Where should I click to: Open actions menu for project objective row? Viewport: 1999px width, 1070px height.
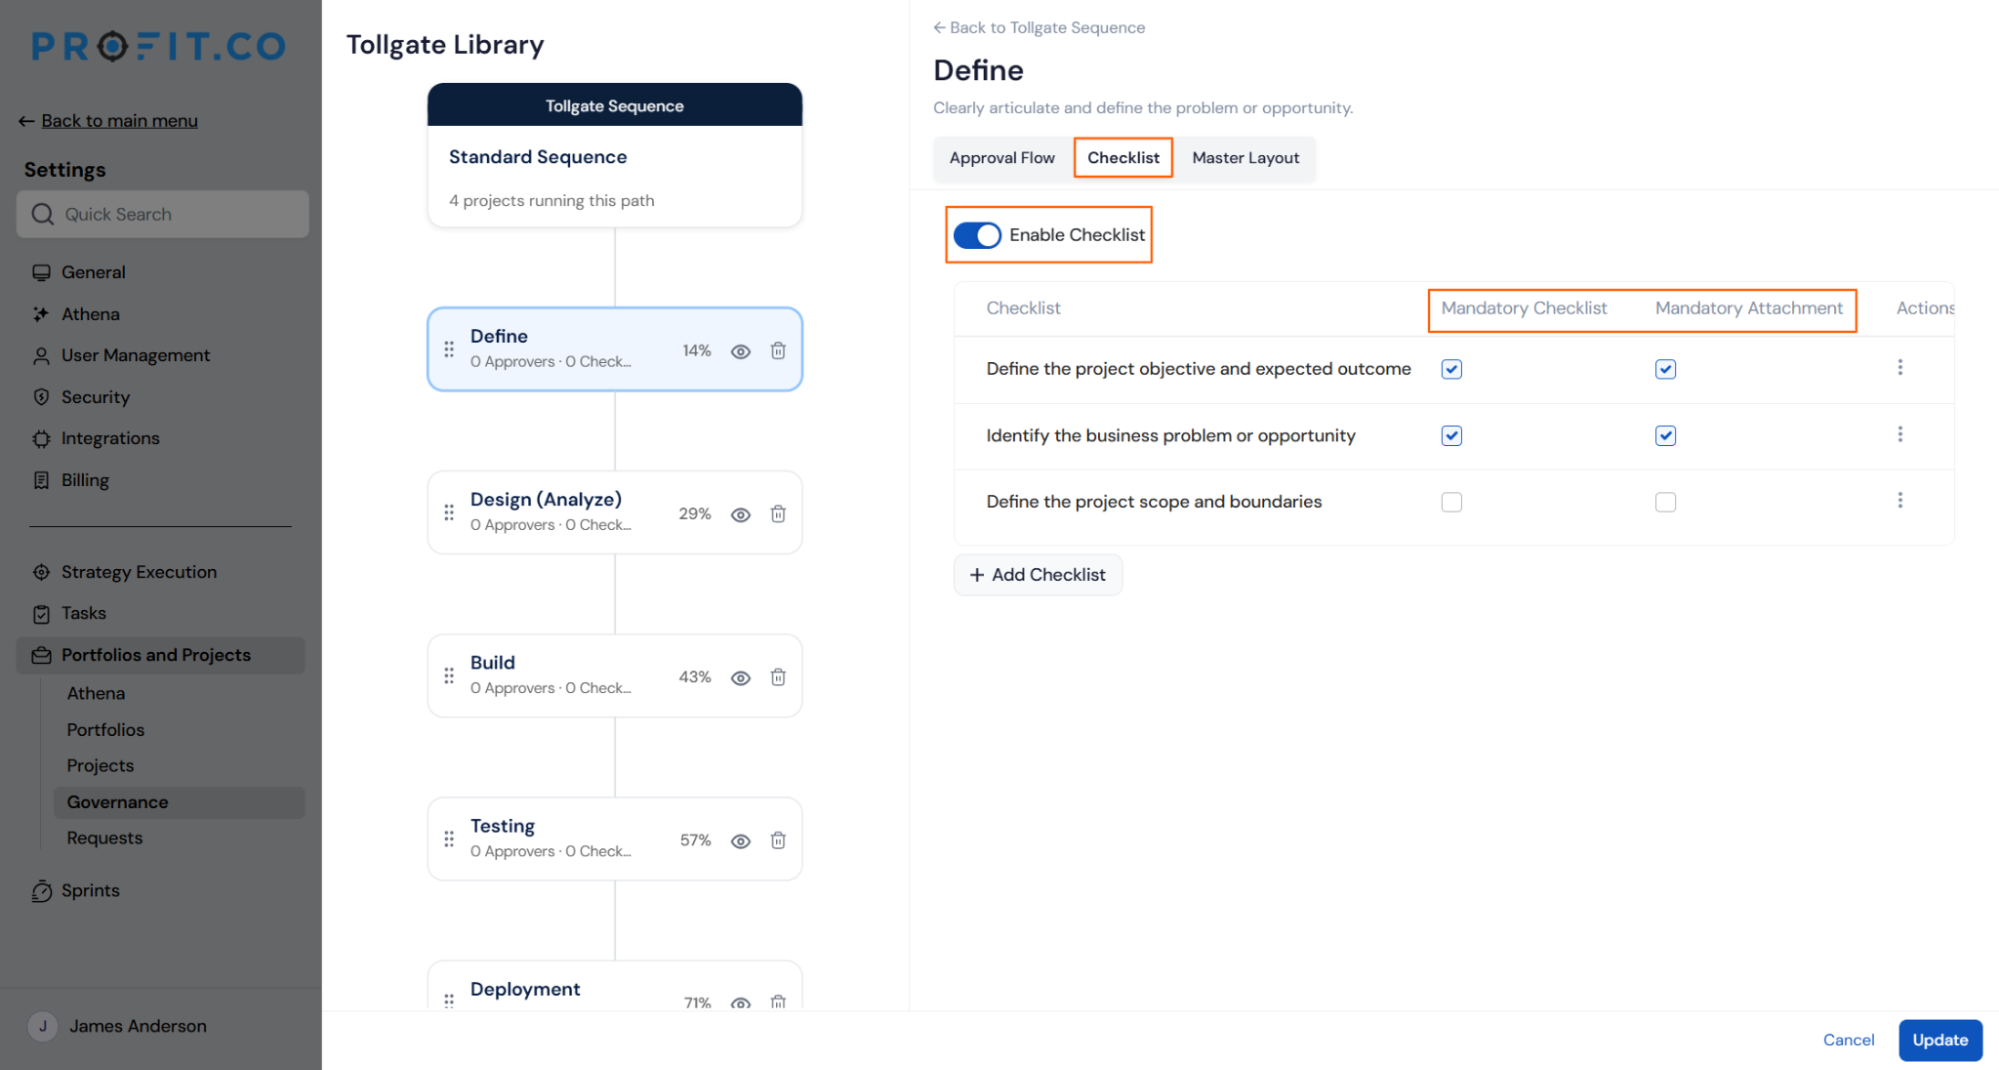pos(1900,368)
